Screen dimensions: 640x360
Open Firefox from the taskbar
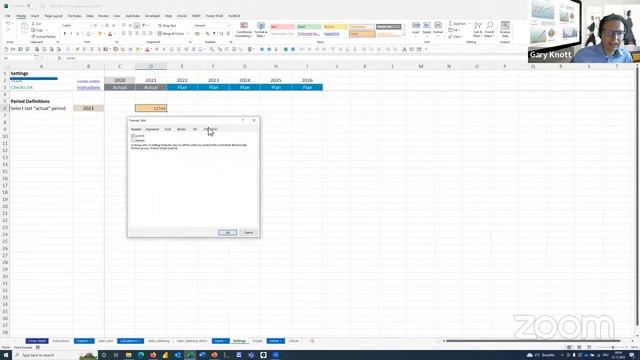coord(153,355)
